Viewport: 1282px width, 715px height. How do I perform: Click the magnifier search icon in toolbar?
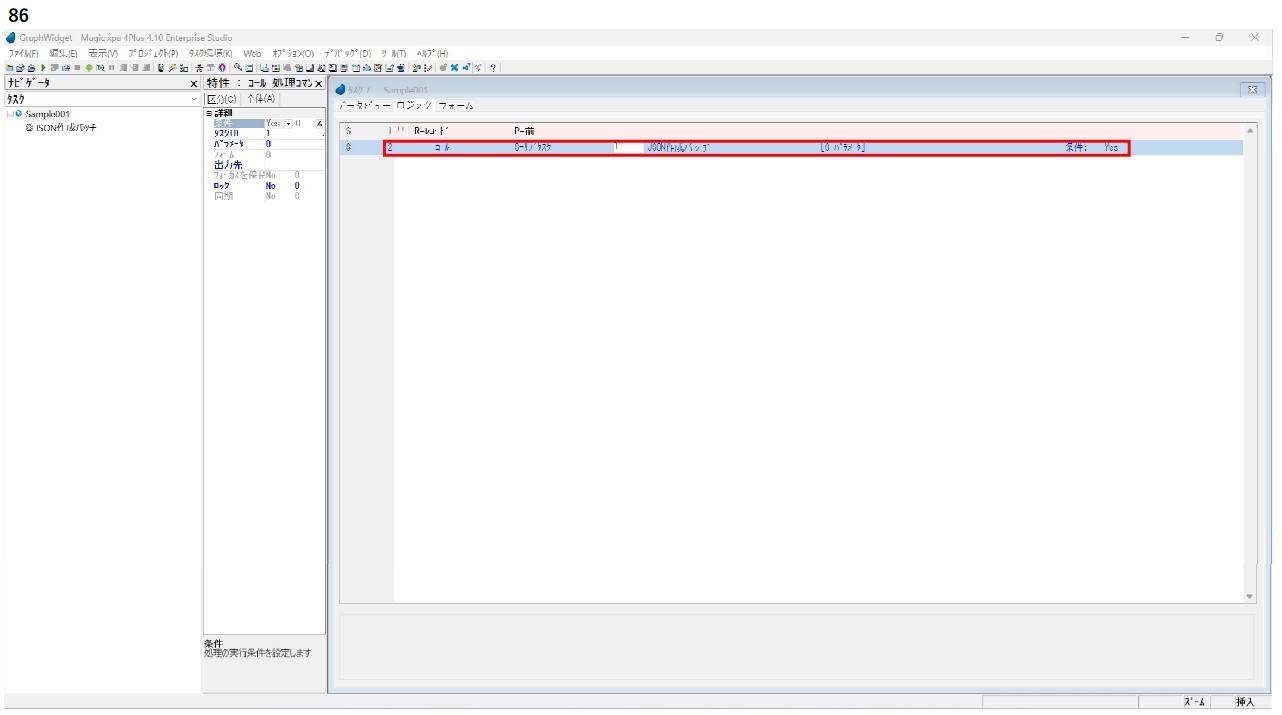238,68
